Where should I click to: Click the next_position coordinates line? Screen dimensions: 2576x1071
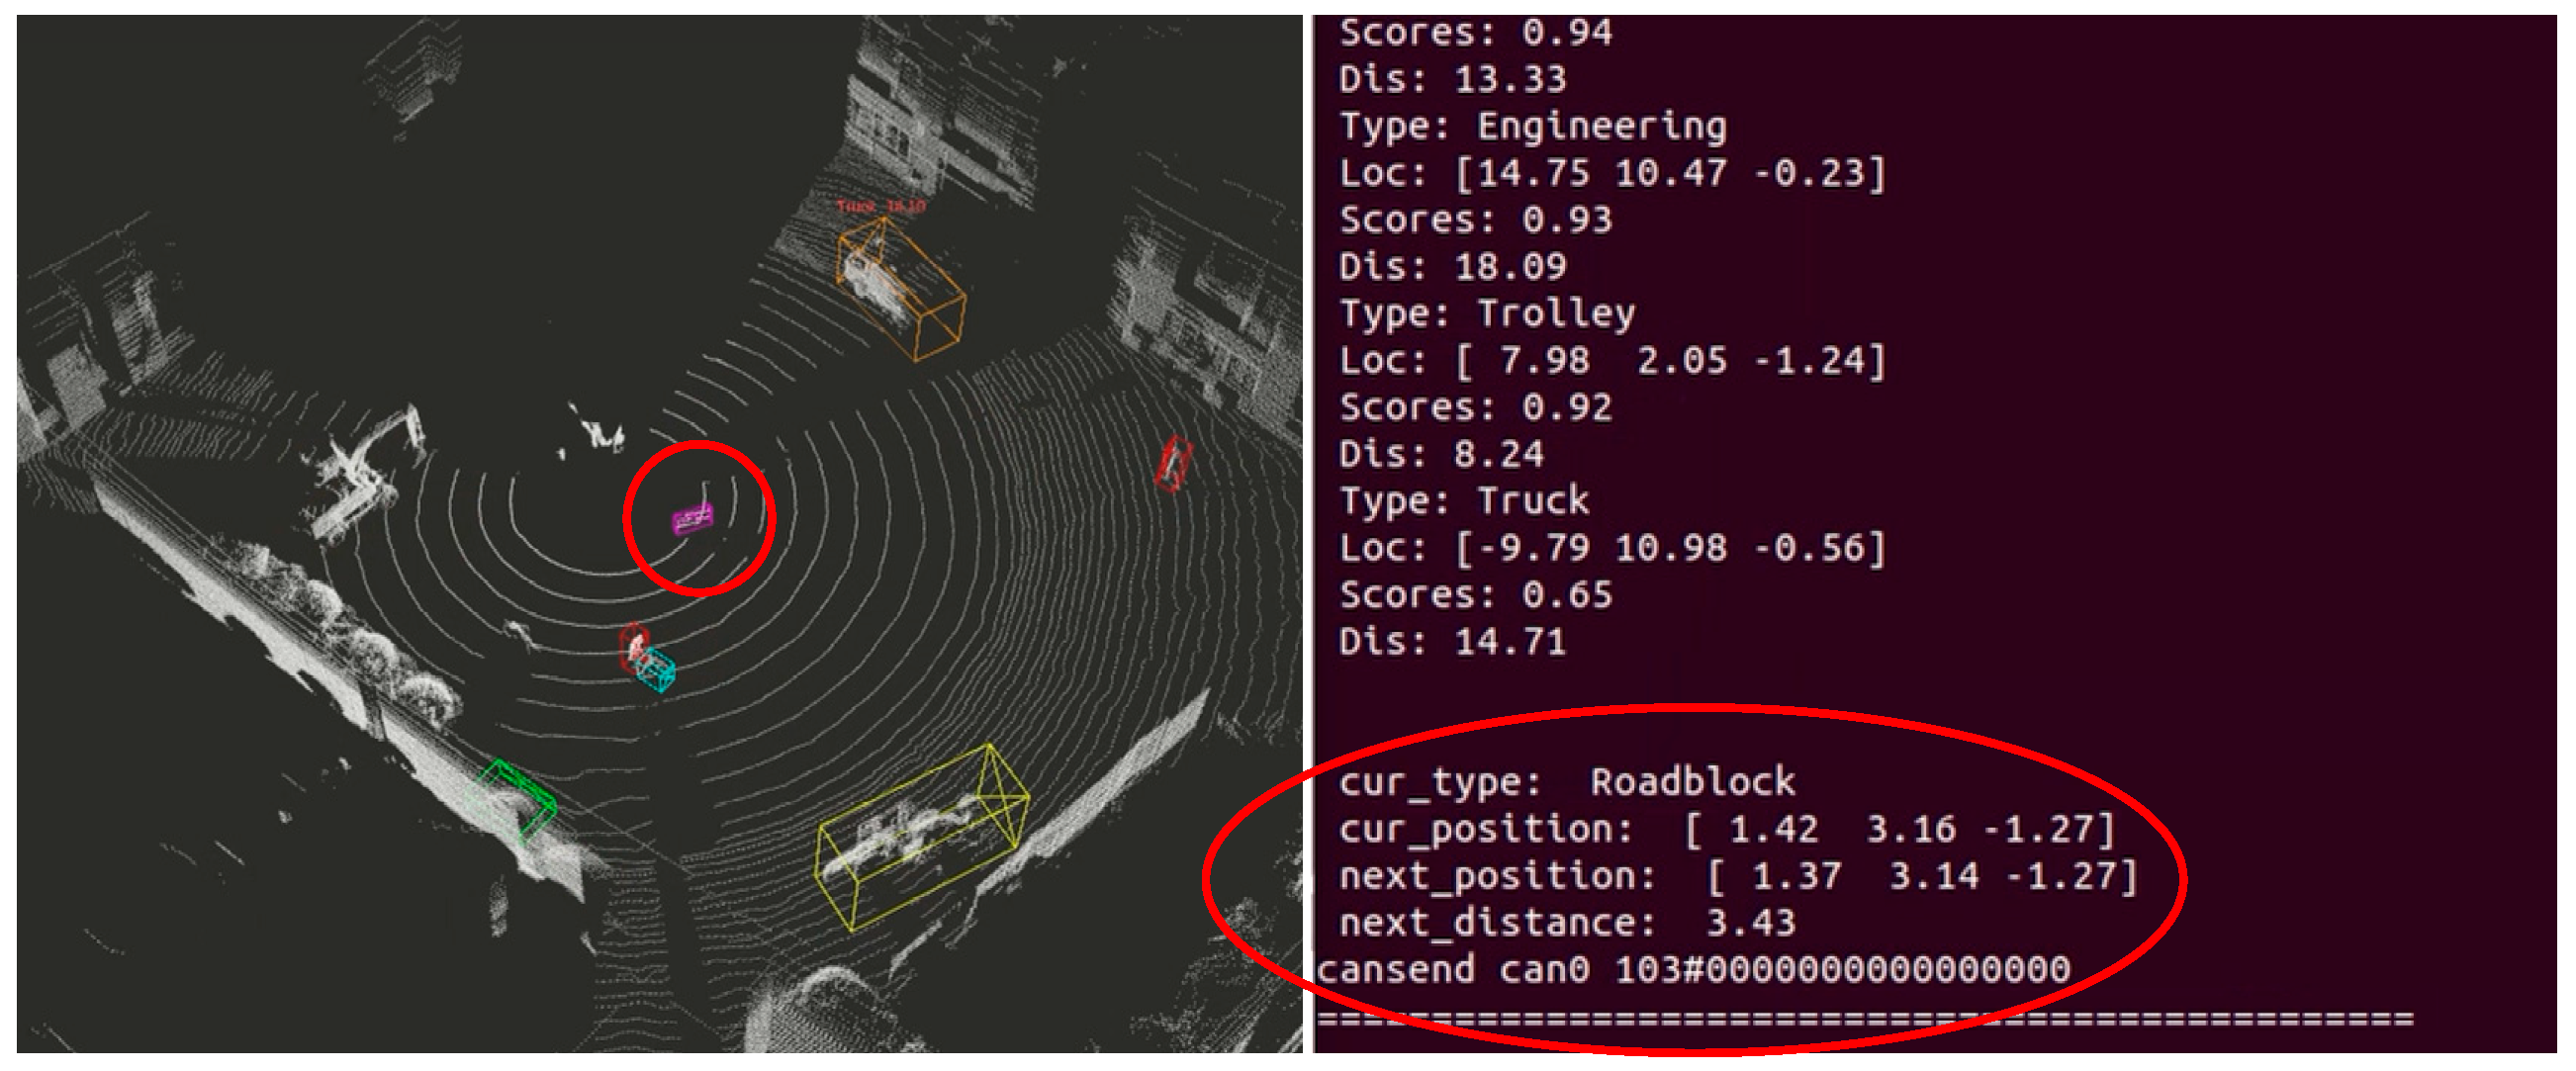tap(1737, 876)
